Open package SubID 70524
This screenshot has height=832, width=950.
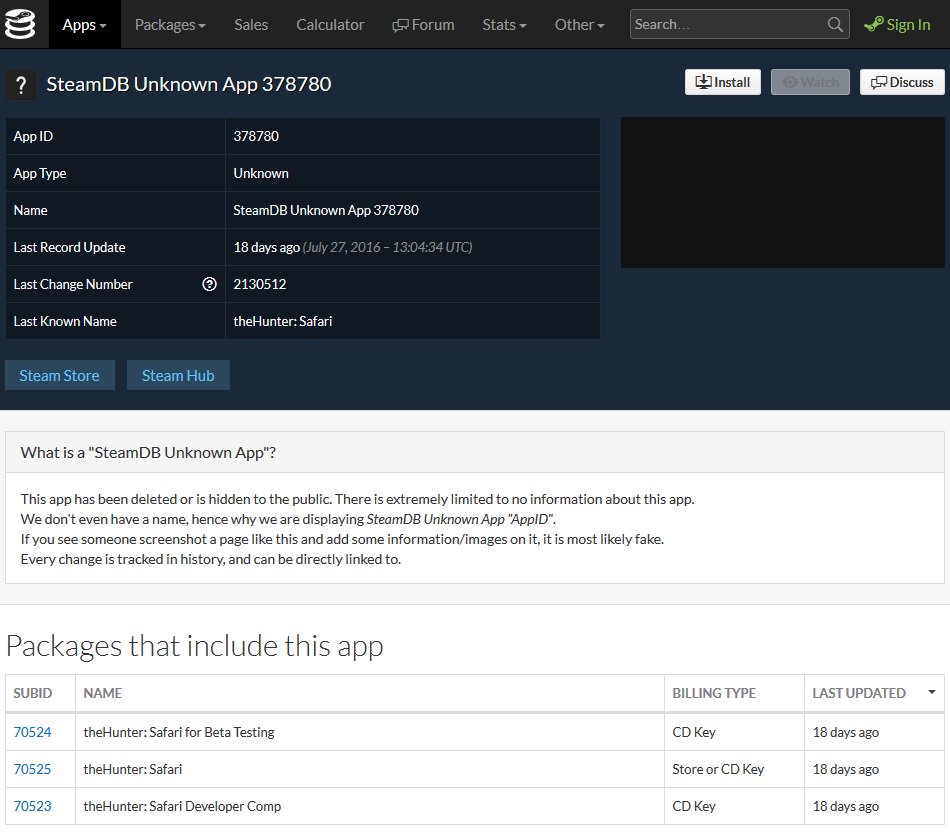point(32,732)
